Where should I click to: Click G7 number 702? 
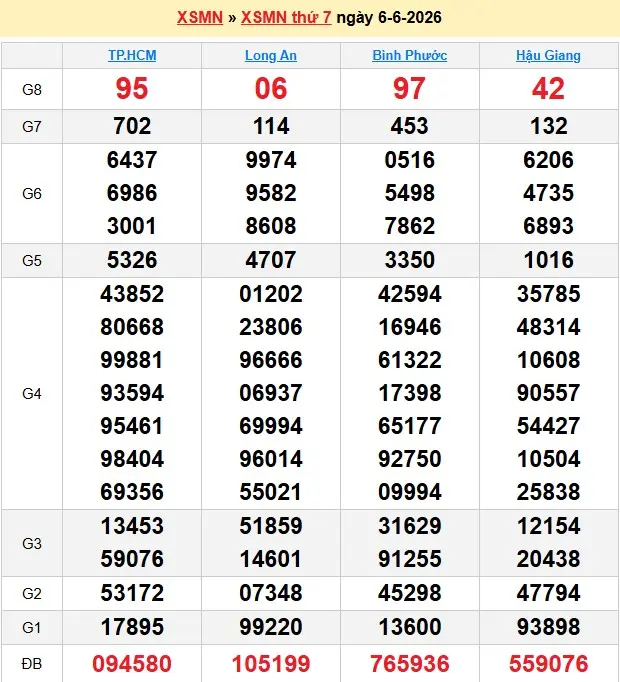tap(132, 126)
